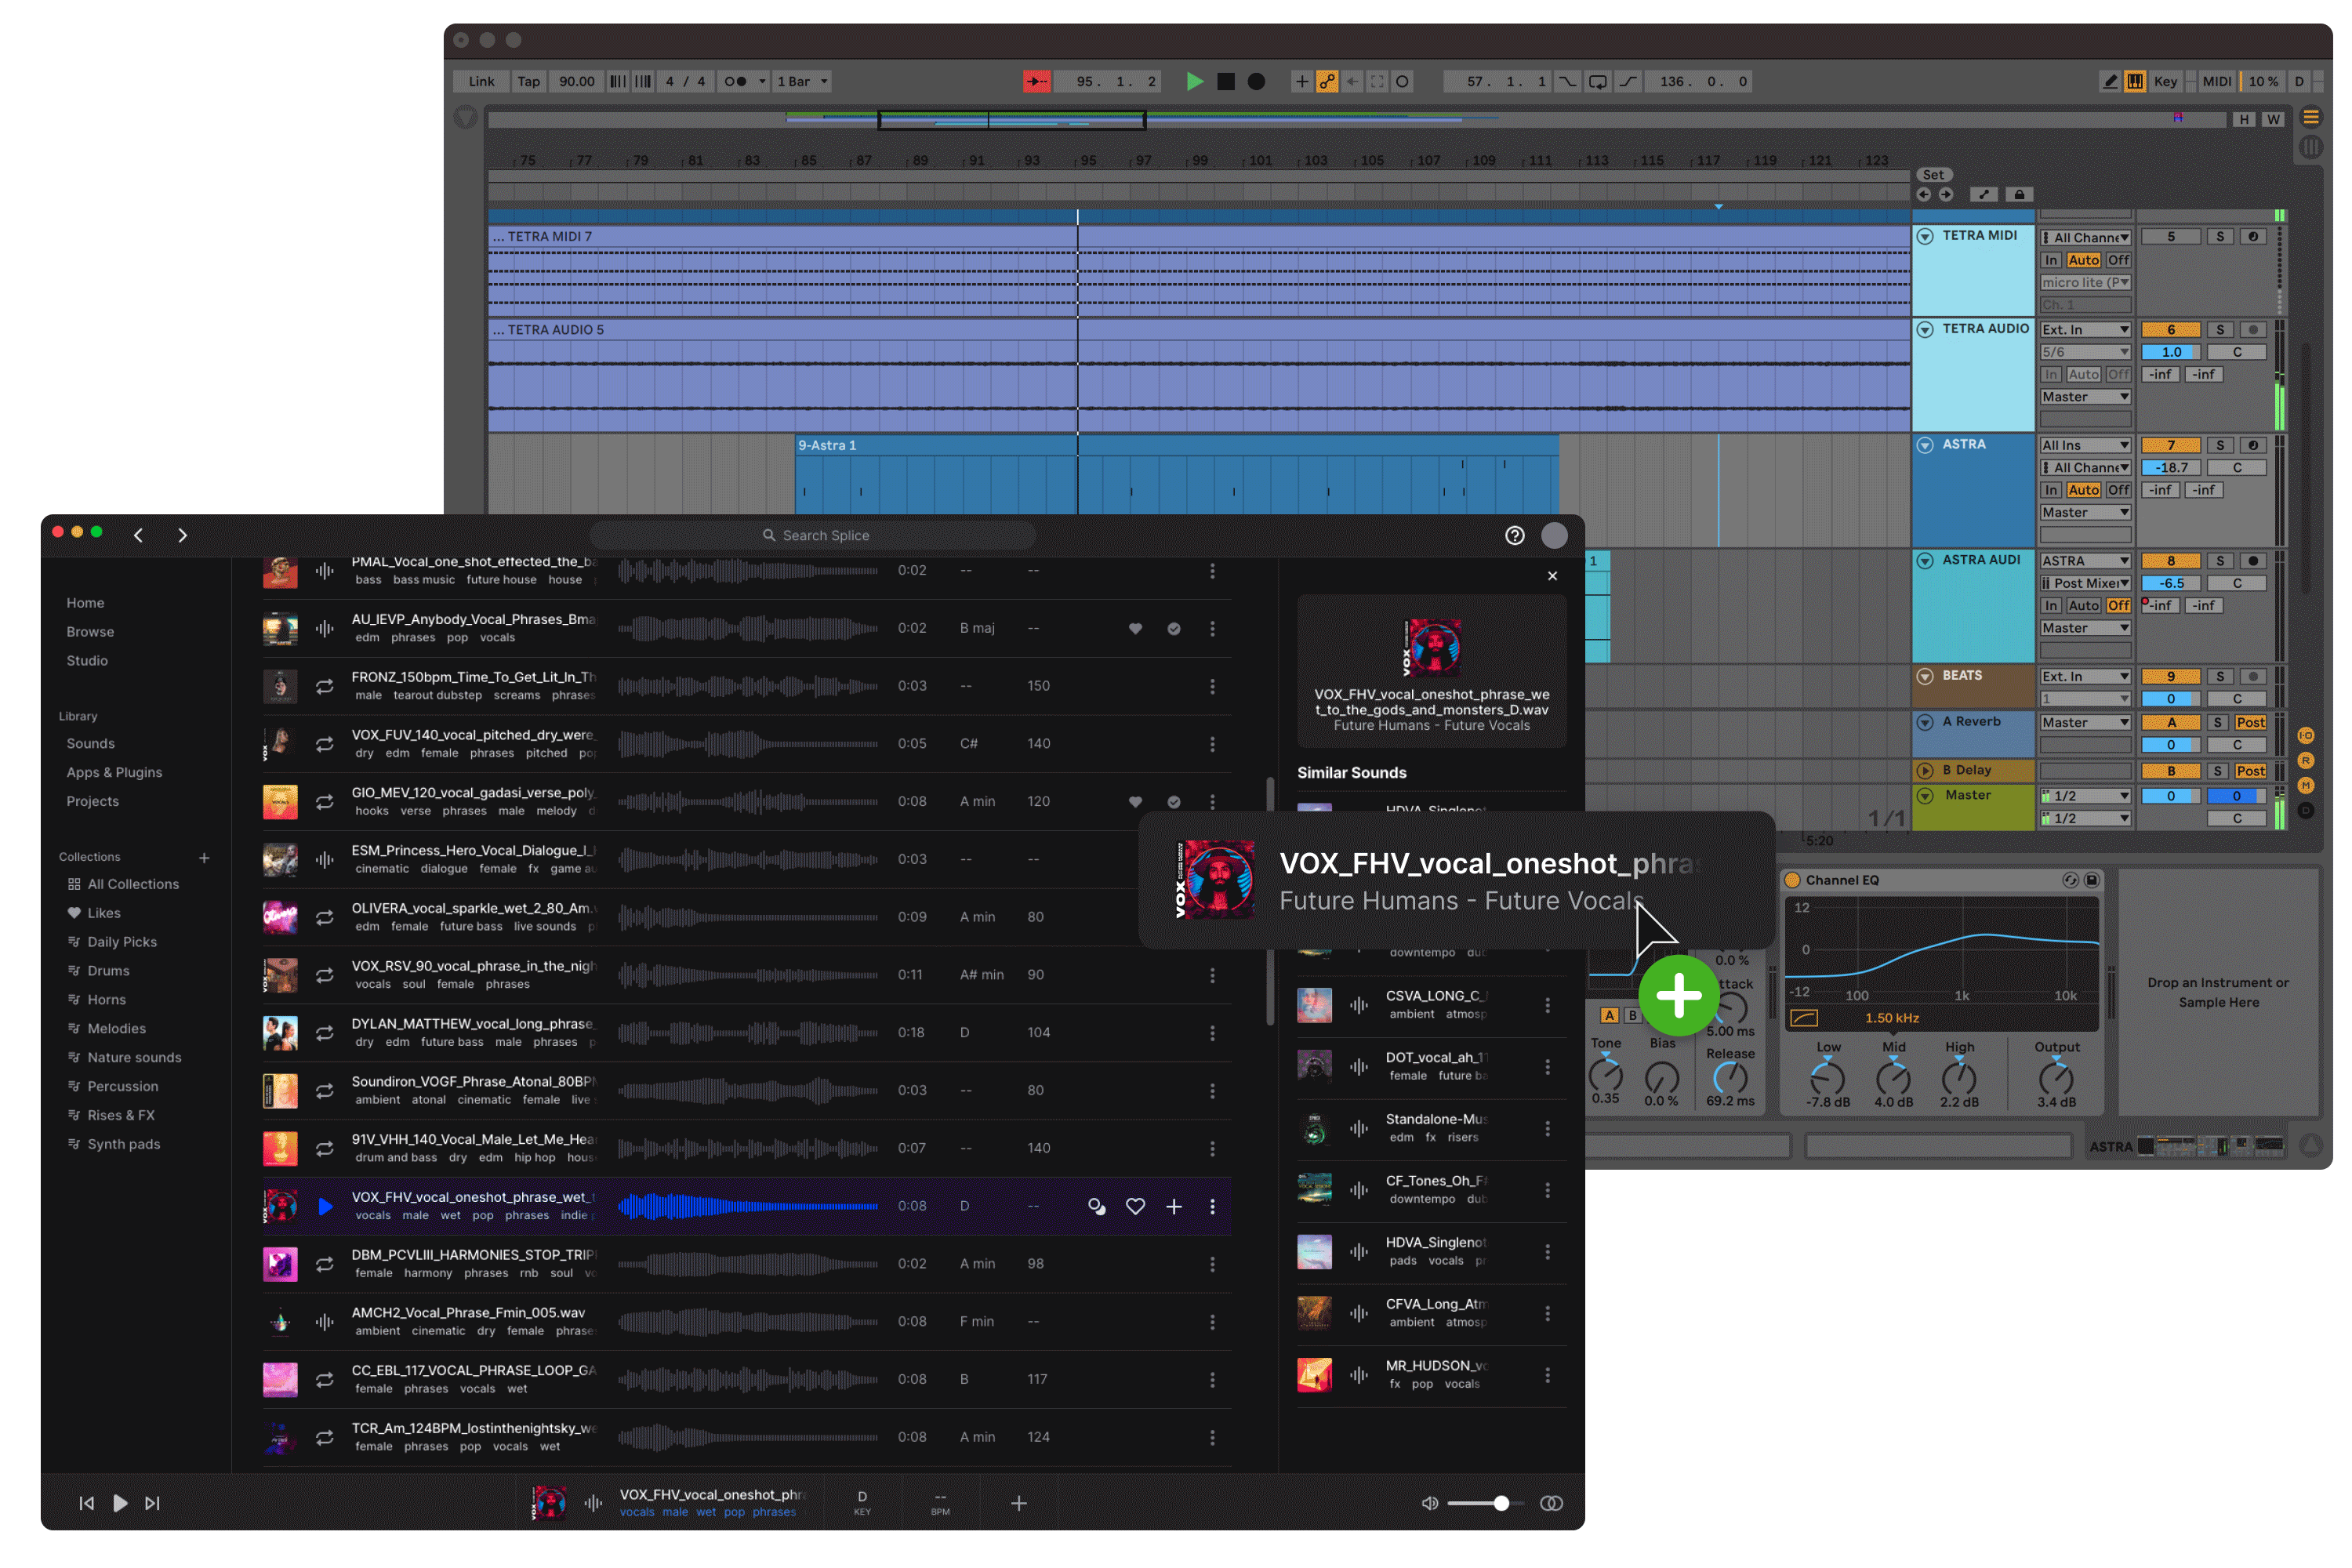
Task: Toggle Ableton automation arm icon
Action: (1327, 82)
